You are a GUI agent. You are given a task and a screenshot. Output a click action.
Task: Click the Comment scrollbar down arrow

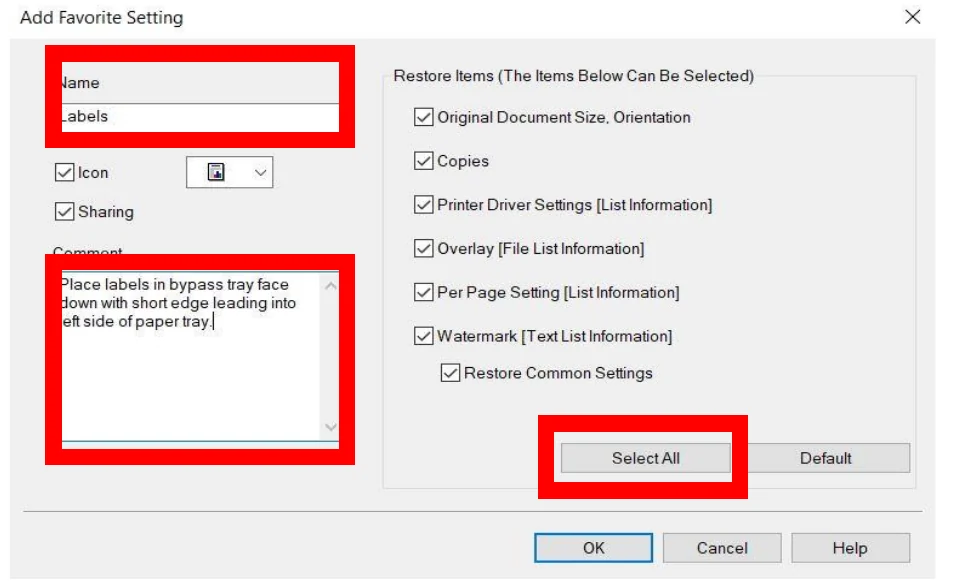point(331,427)
